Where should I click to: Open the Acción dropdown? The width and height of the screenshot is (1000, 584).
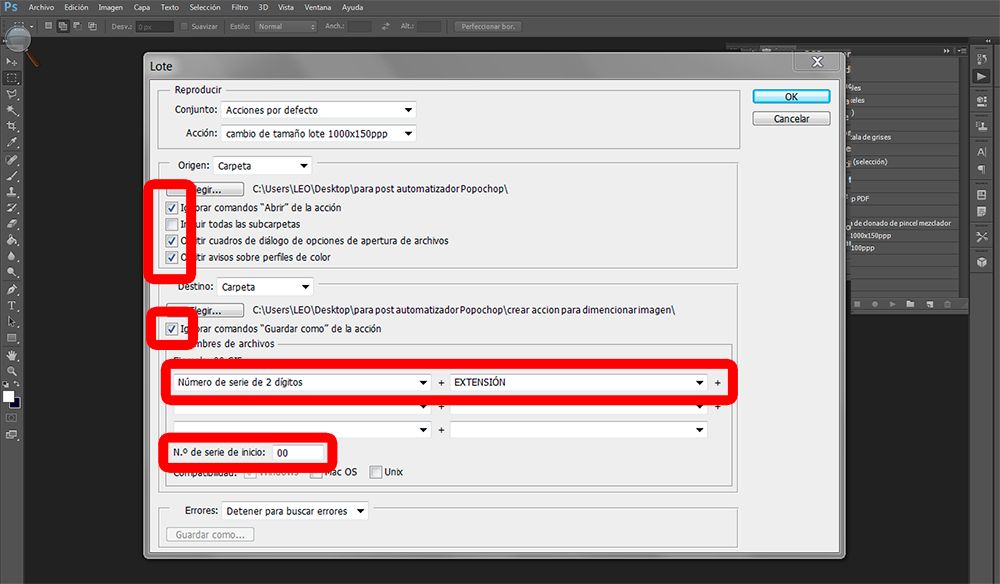(x=318, y=134)
